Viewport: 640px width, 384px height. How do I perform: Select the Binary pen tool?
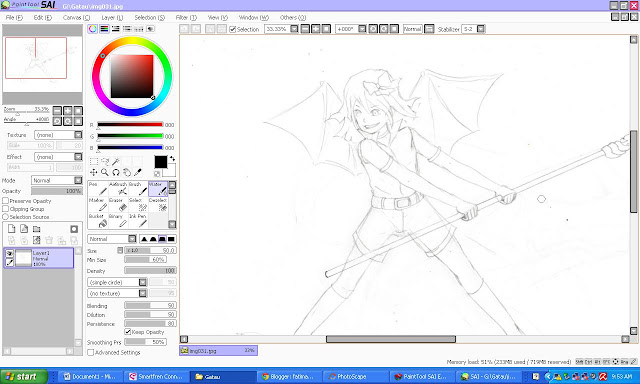pyautogui.click(x=118, y=220)
